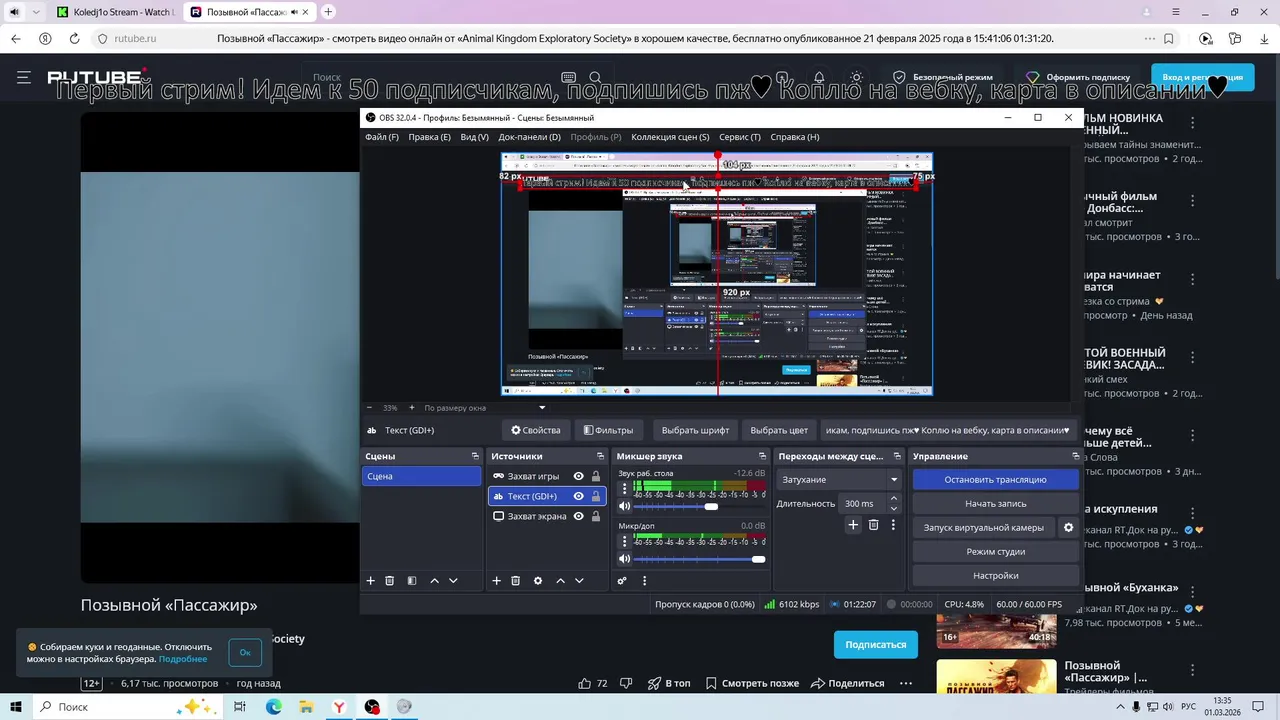Viewport: 1280px width, 720px height.
Task: Open Rutube notifications bell
Action: pyautogui.click(x=819, y=77)
